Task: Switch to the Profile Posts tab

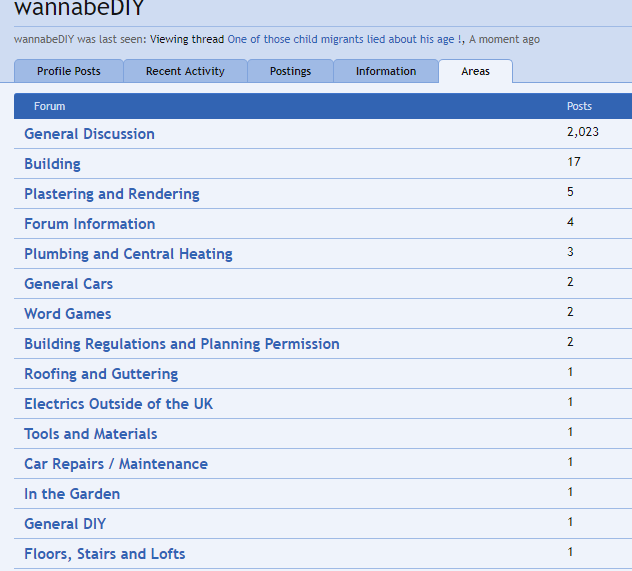Action: pos(68,71)
